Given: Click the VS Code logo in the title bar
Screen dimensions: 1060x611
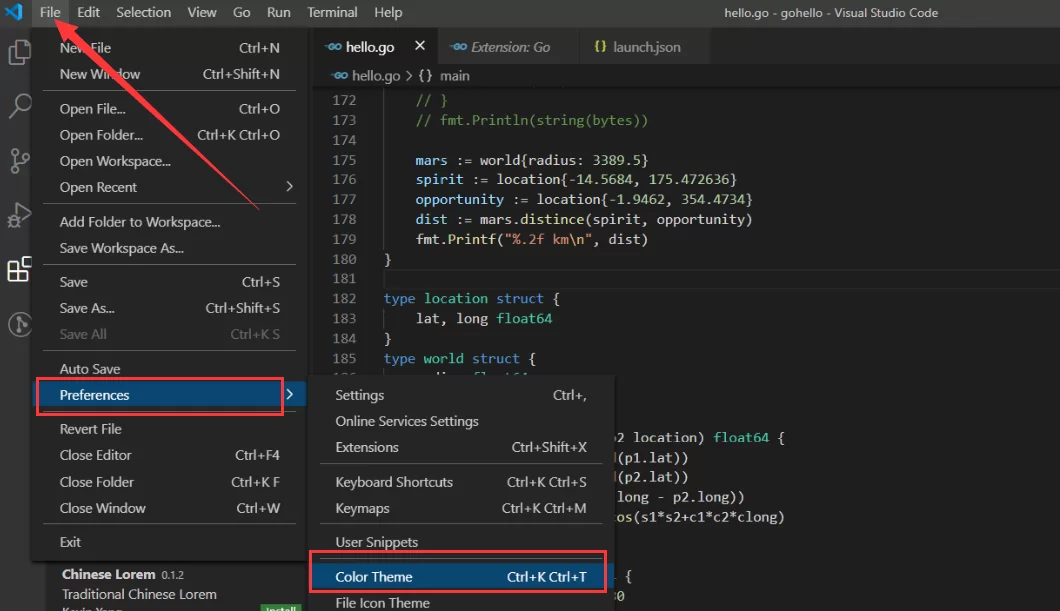Looking at the screenshot, I should pos(14,12).
